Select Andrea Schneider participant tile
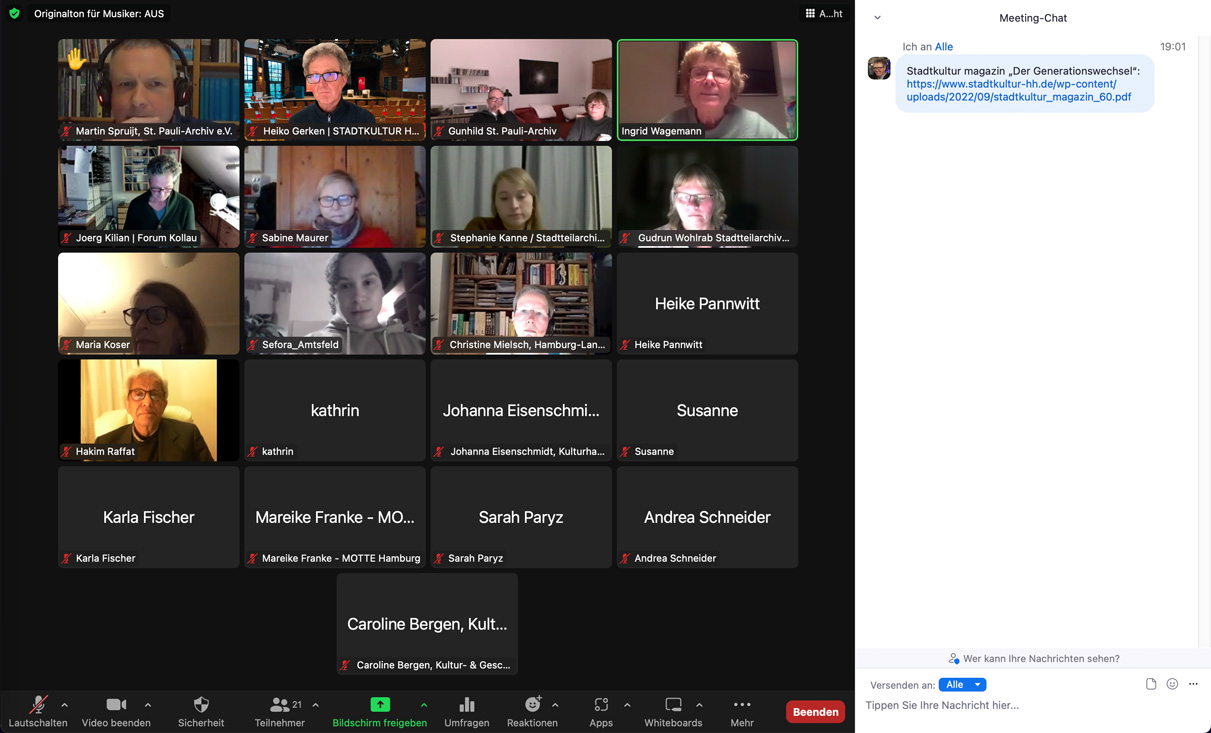1211x733 pixels. tap(707, 517)
